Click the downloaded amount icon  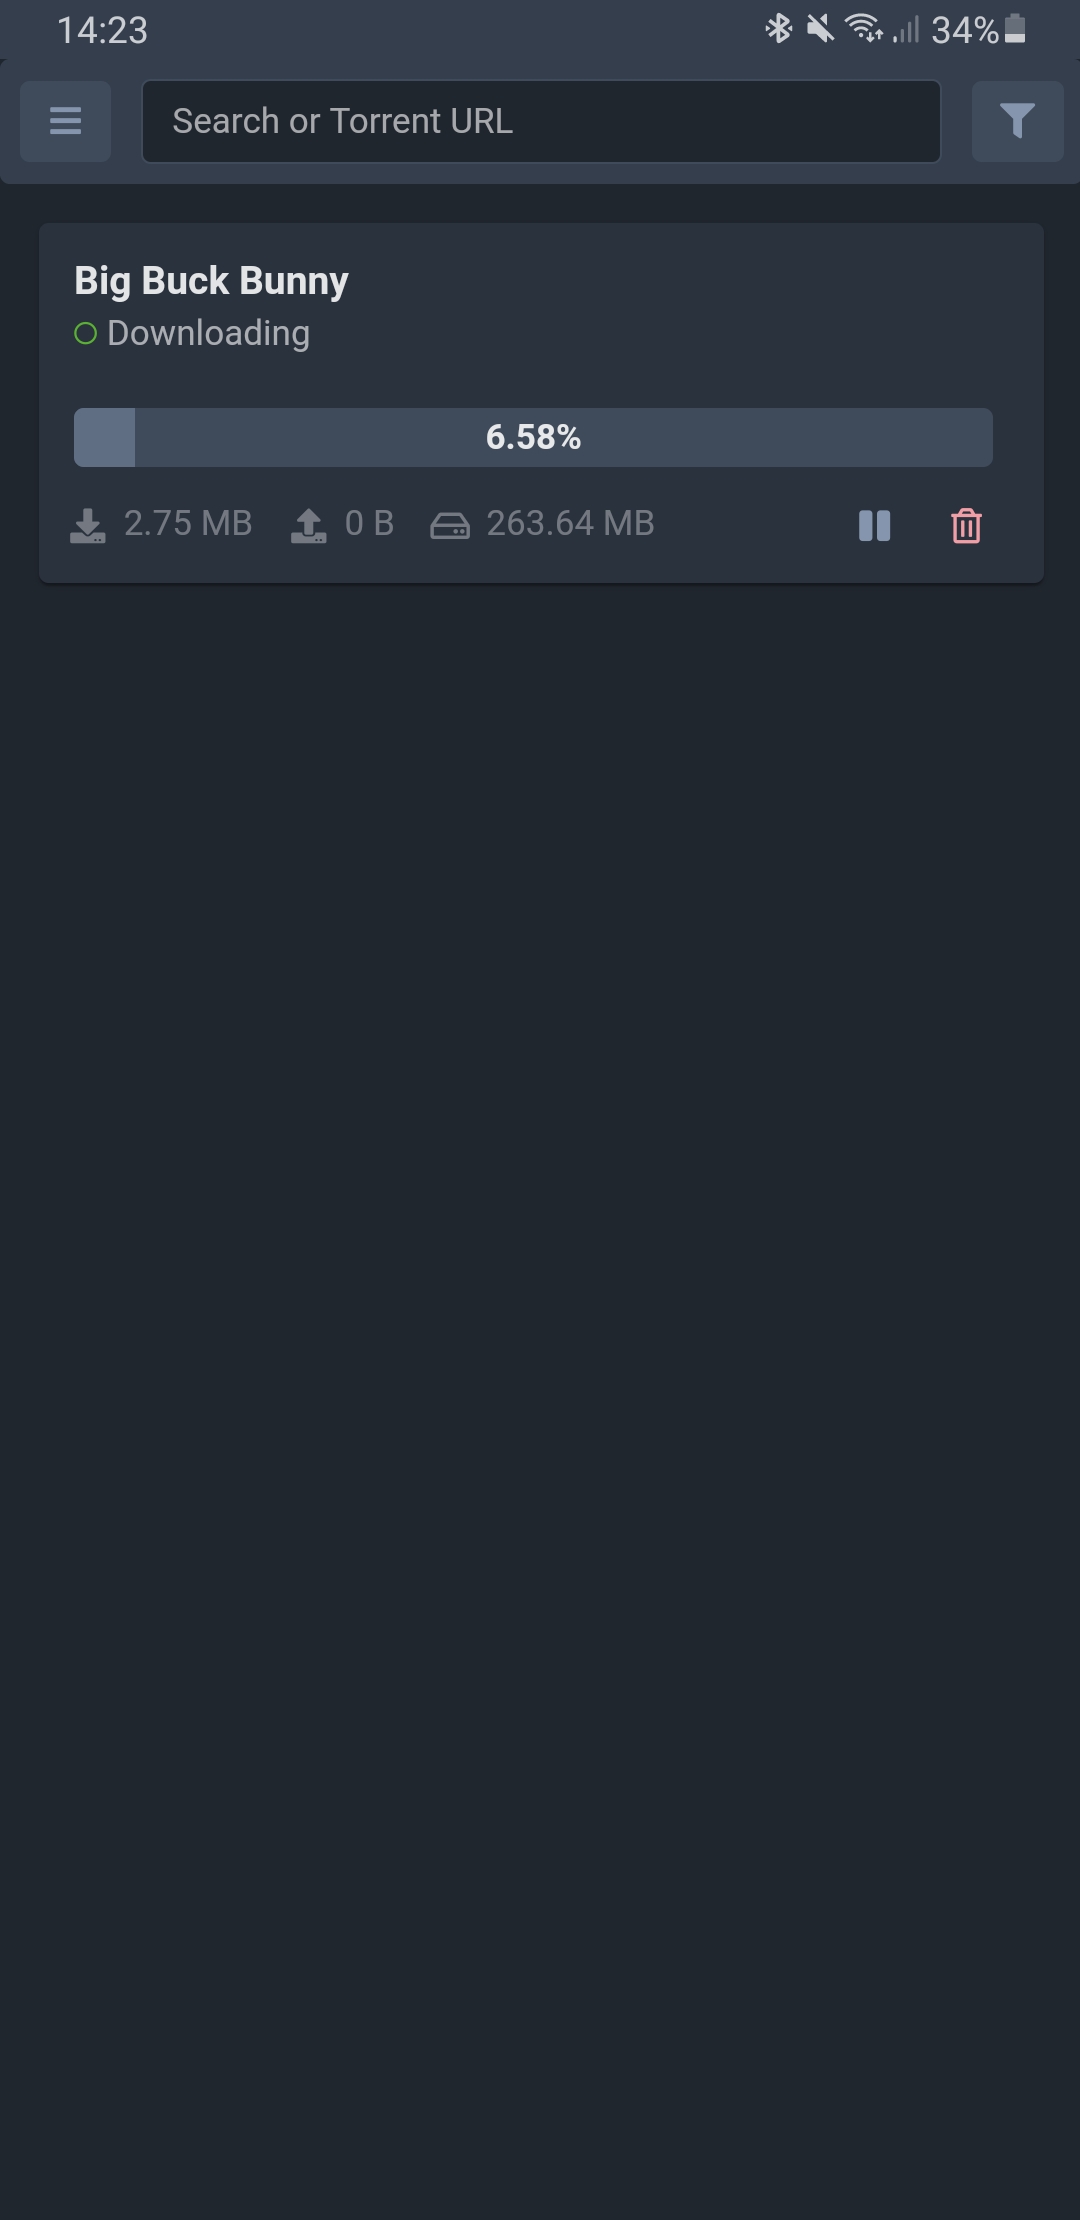tap(88, 525)
